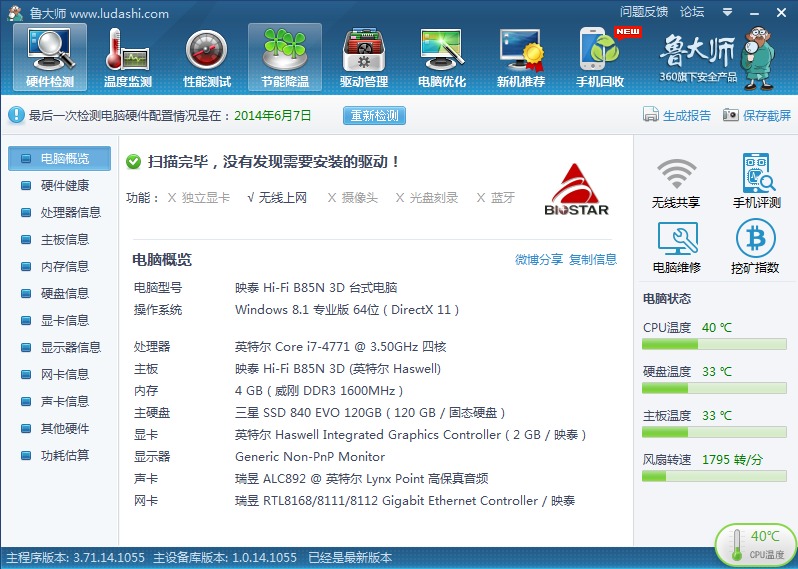Click the 三星 SSD 840 EVO disk text
798x569 pixels.
pyautogui.click(x=370, y=412)
